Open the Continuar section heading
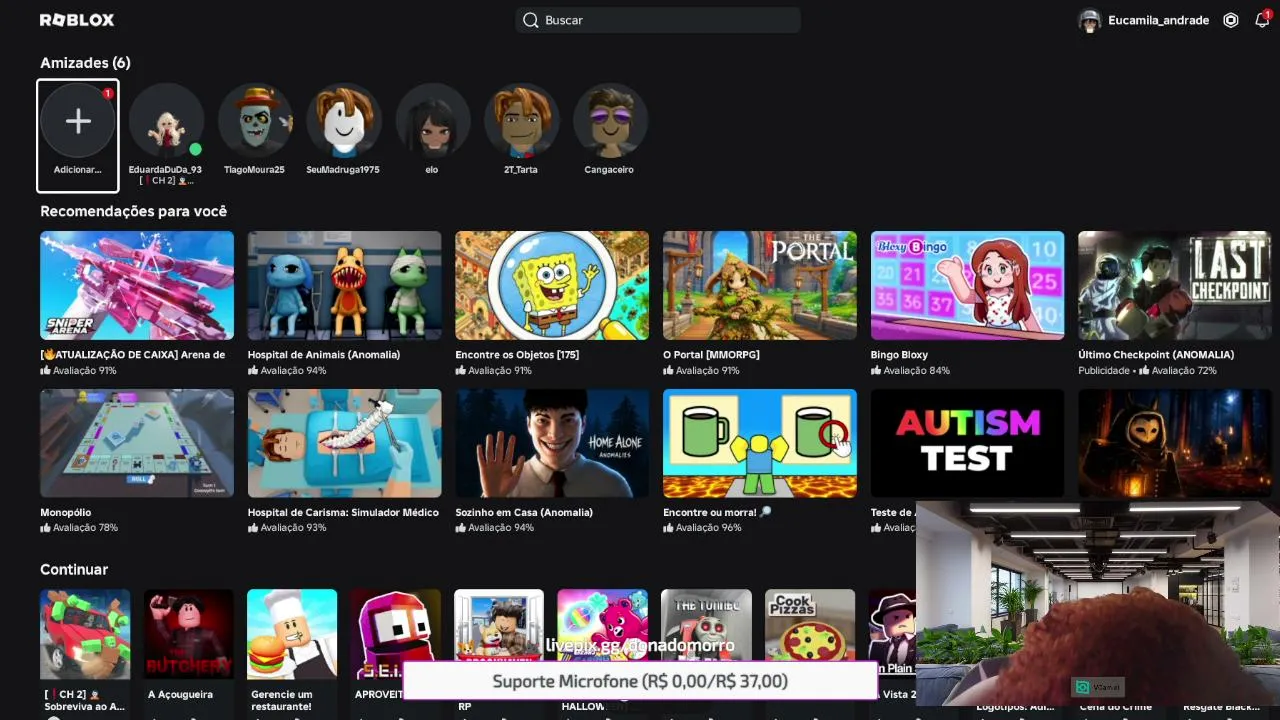The width and height of the screenshot is (1280, 720). (74, 569)
